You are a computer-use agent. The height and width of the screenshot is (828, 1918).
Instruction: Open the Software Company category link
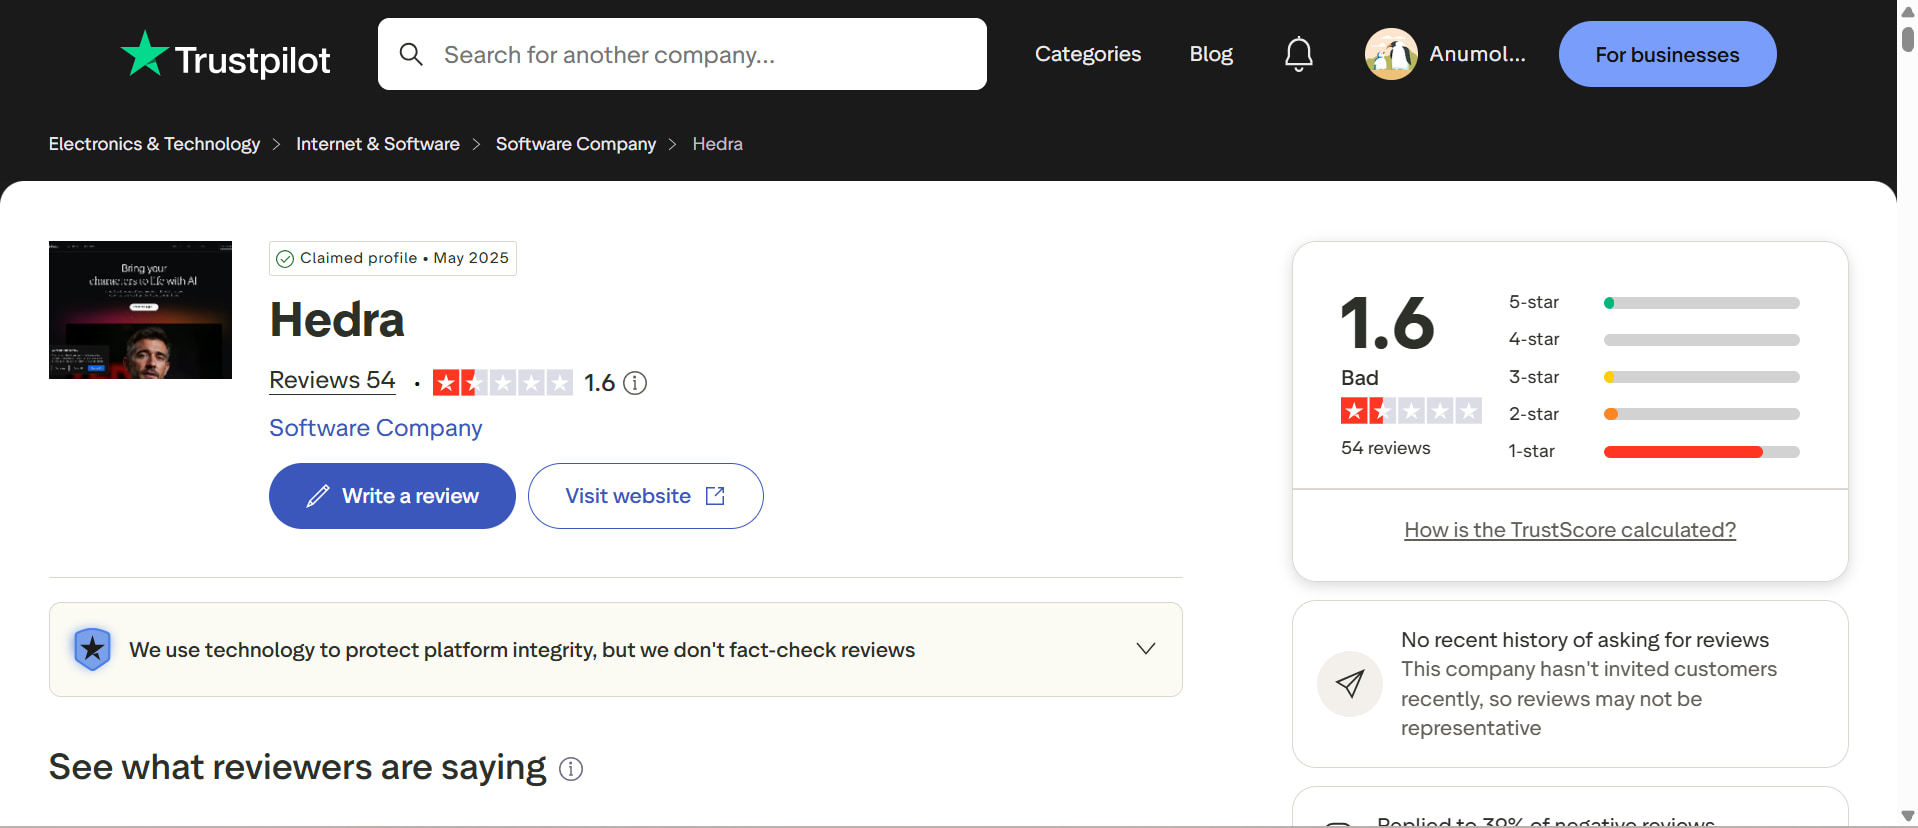tap(376, 428)
